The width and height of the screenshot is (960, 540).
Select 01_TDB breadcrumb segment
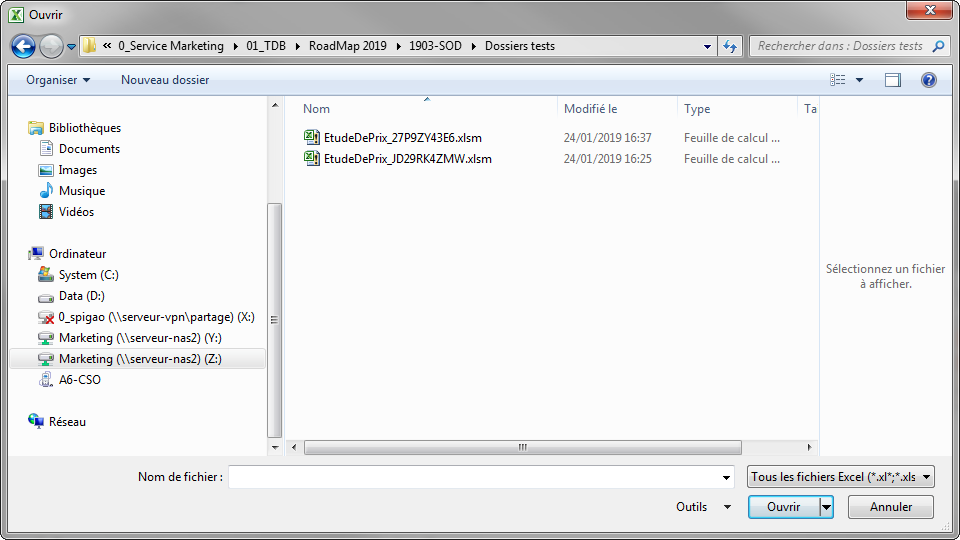(266, 46)
